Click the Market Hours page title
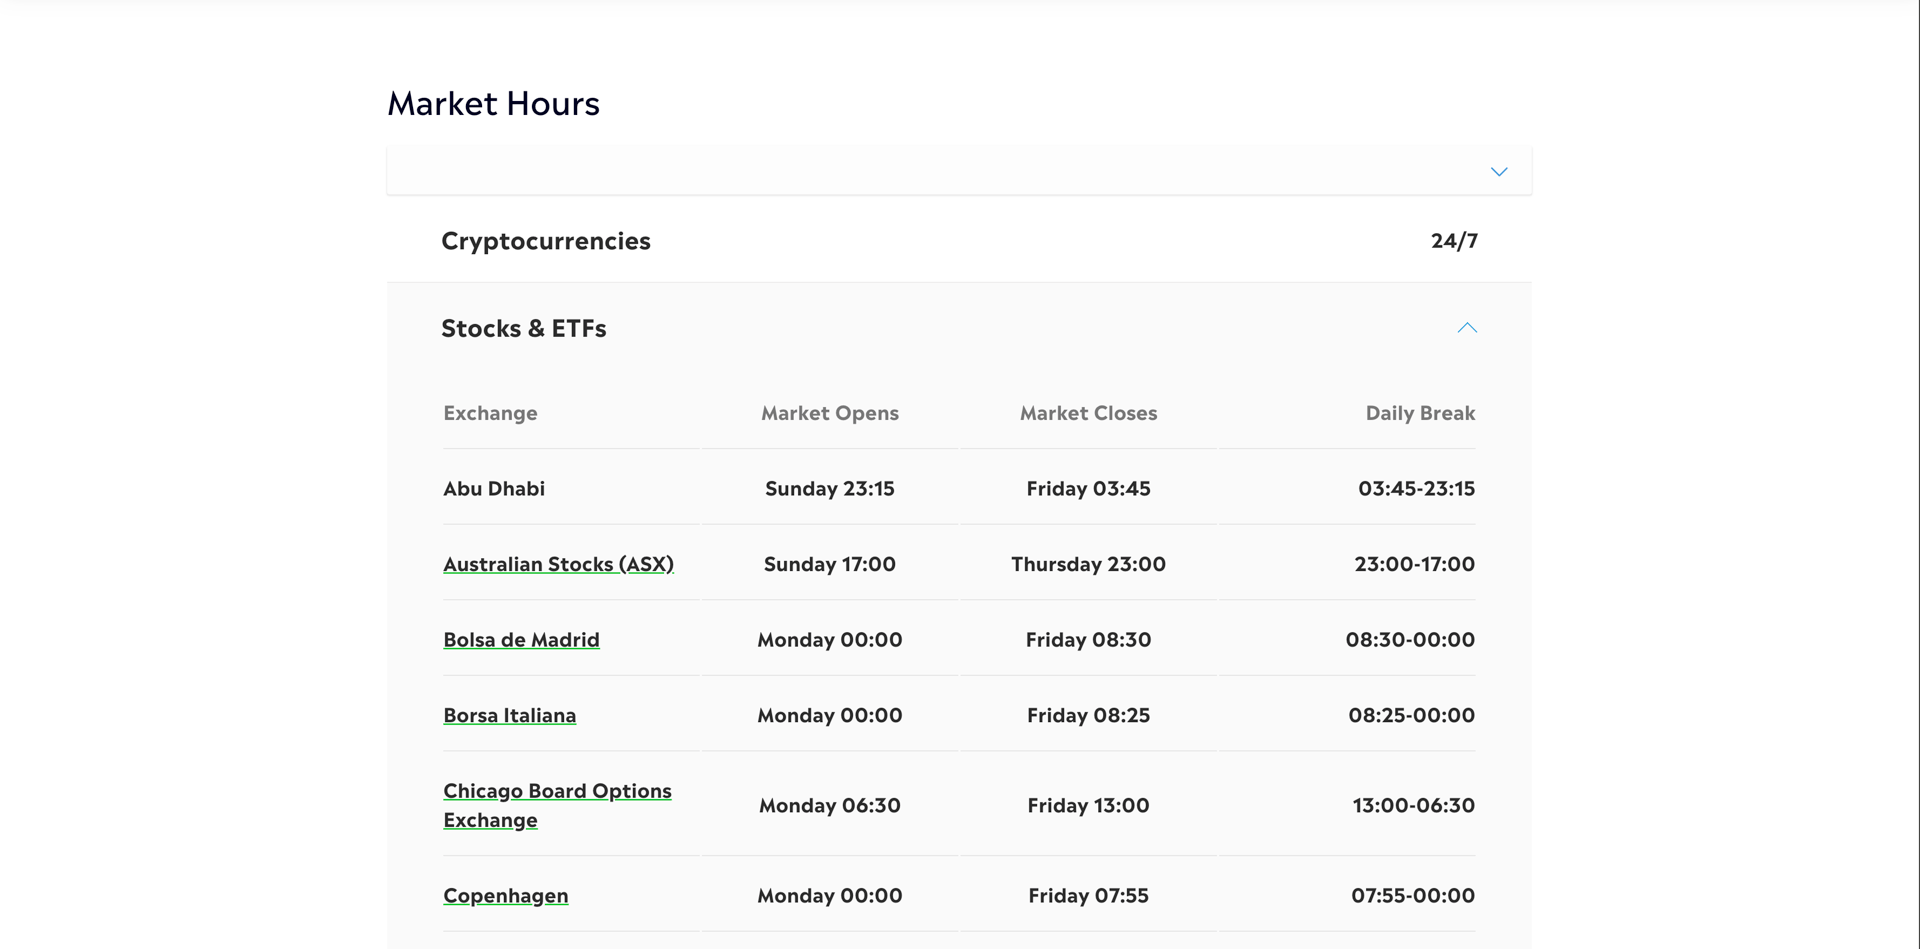Viewport: 1920px width, 949px height. pos(493,103)
